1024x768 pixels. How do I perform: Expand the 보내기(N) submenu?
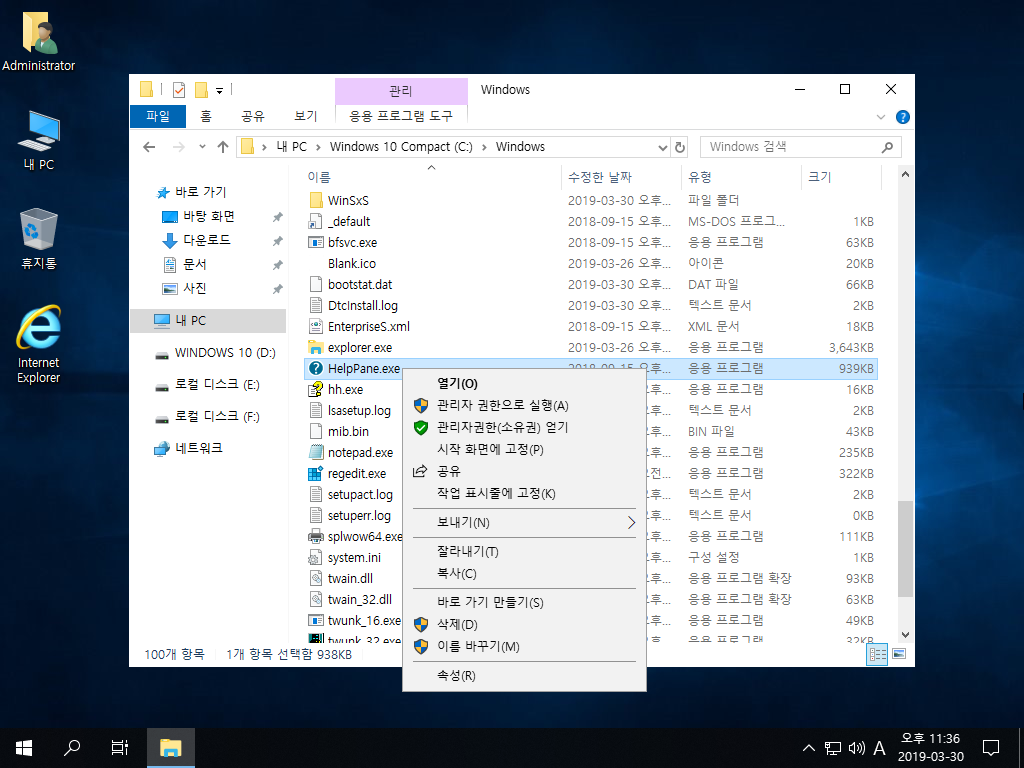[524, 522]
